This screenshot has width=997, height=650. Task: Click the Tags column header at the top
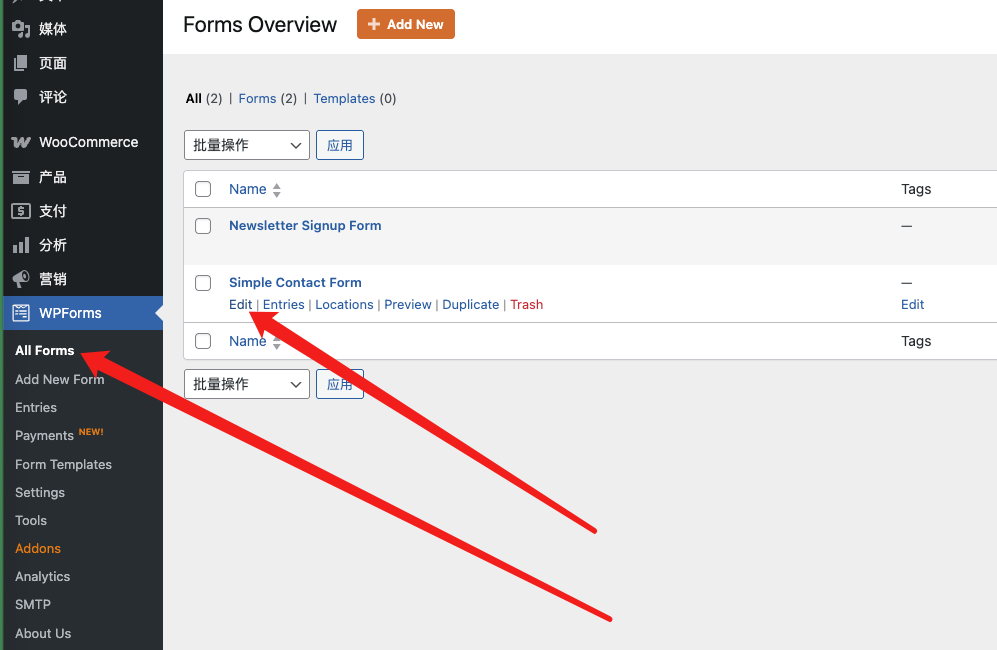click(x=916, y=189)
